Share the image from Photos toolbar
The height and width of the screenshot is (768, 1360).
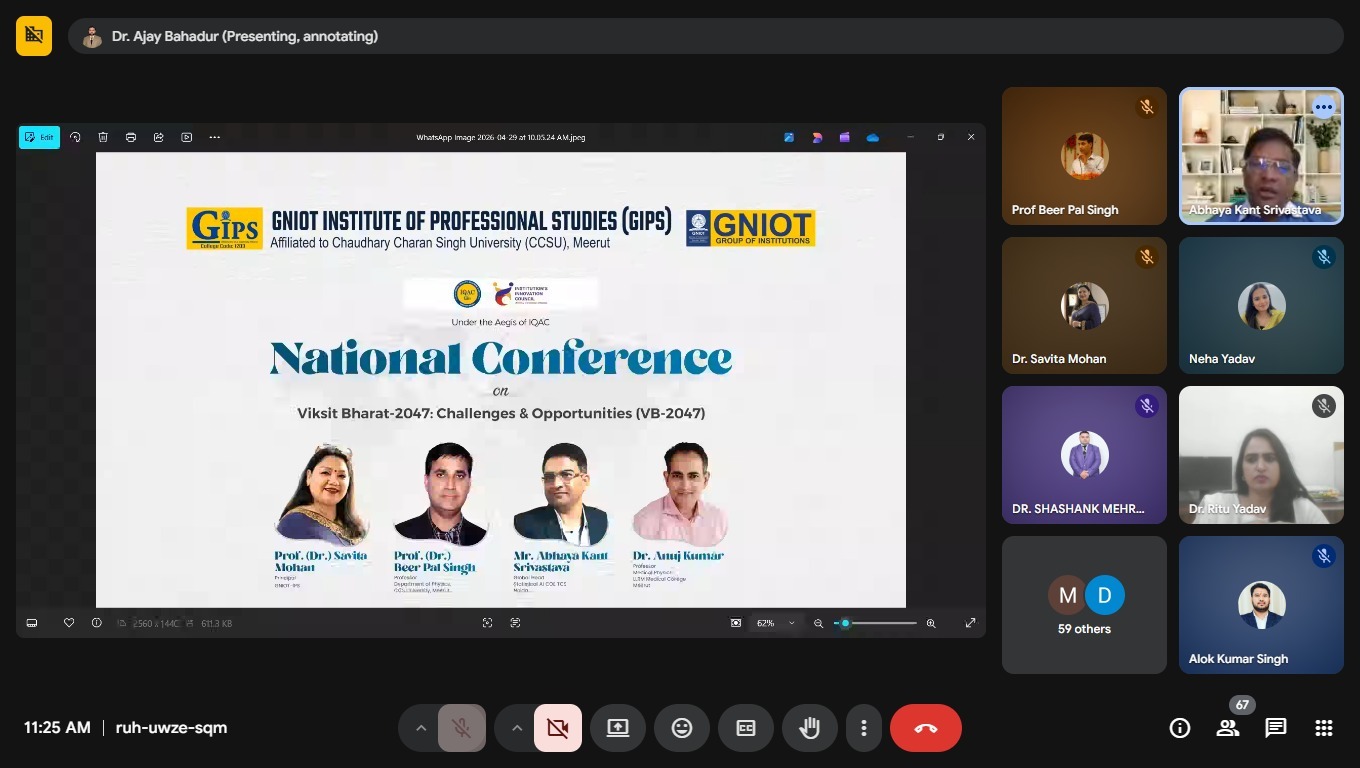(159, 137)
